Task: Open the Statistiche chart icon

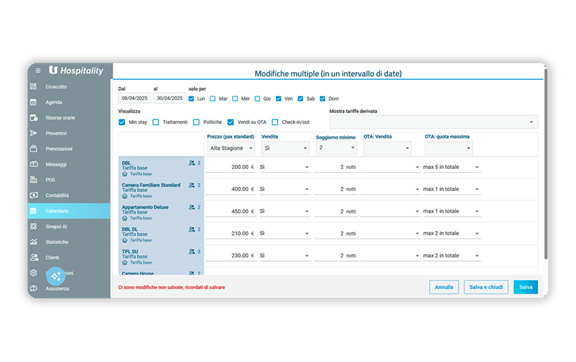Action: pos(33,242)
